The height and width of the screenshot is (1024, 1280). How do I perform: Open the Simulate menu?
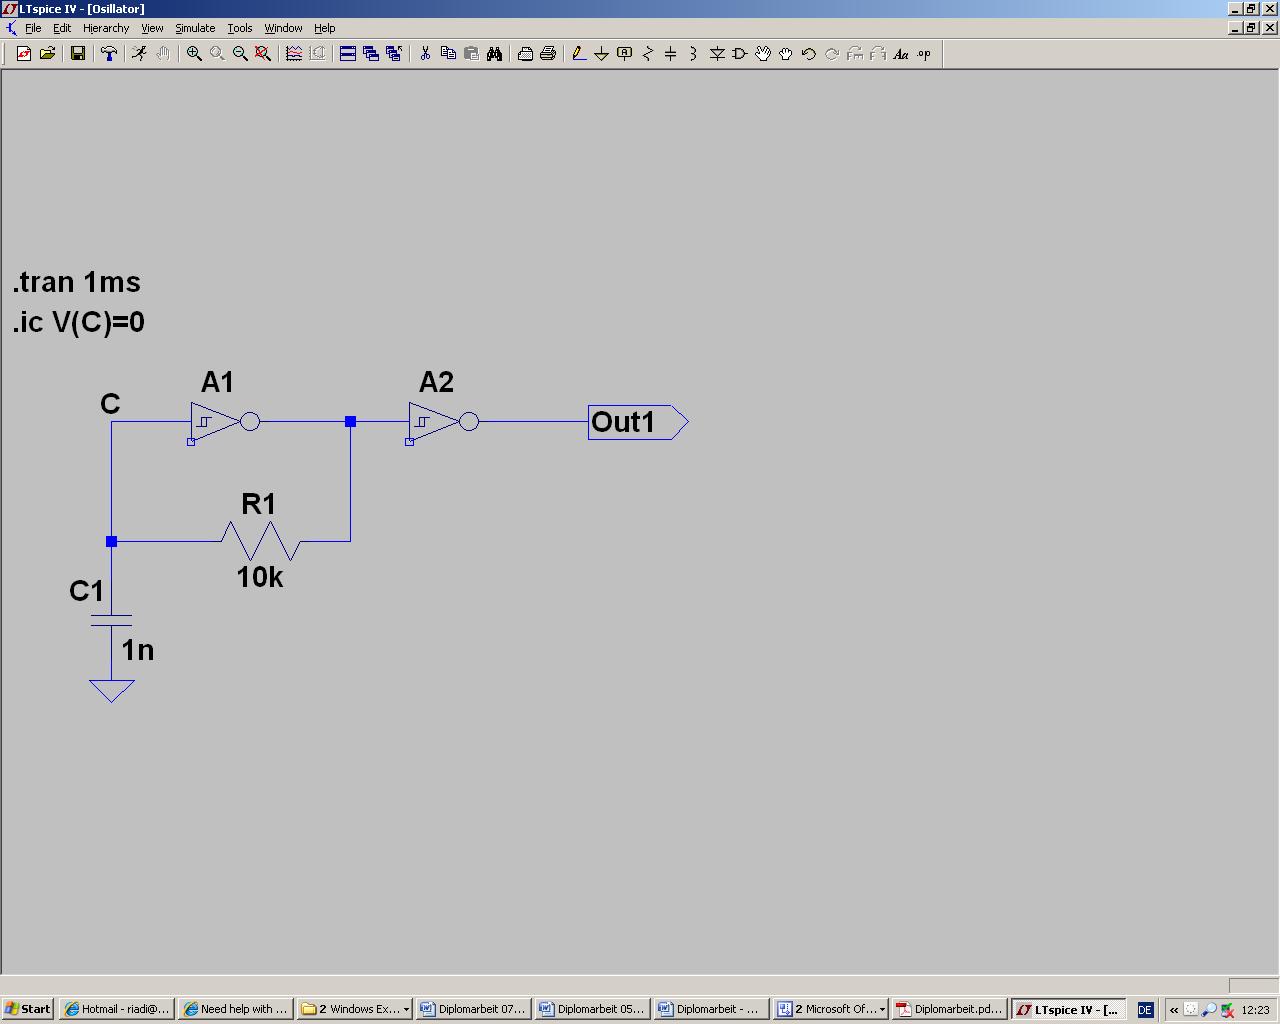click(195, 28)
